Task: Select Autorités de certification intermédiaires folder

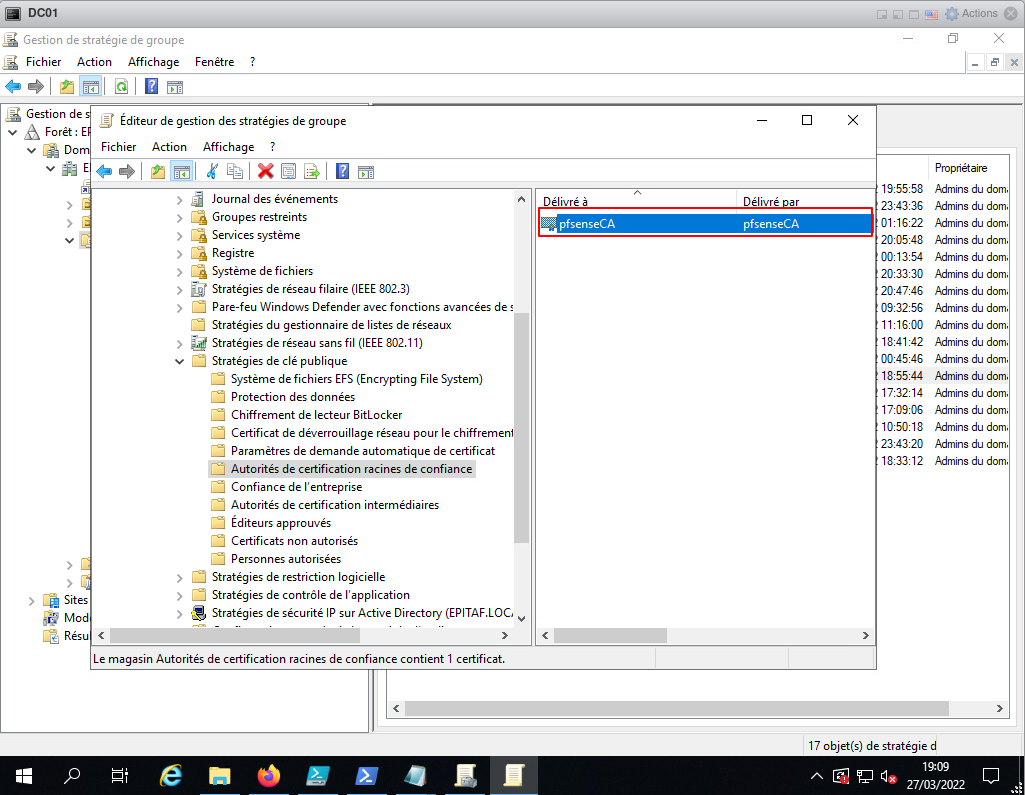Action: tap(334, 505)
